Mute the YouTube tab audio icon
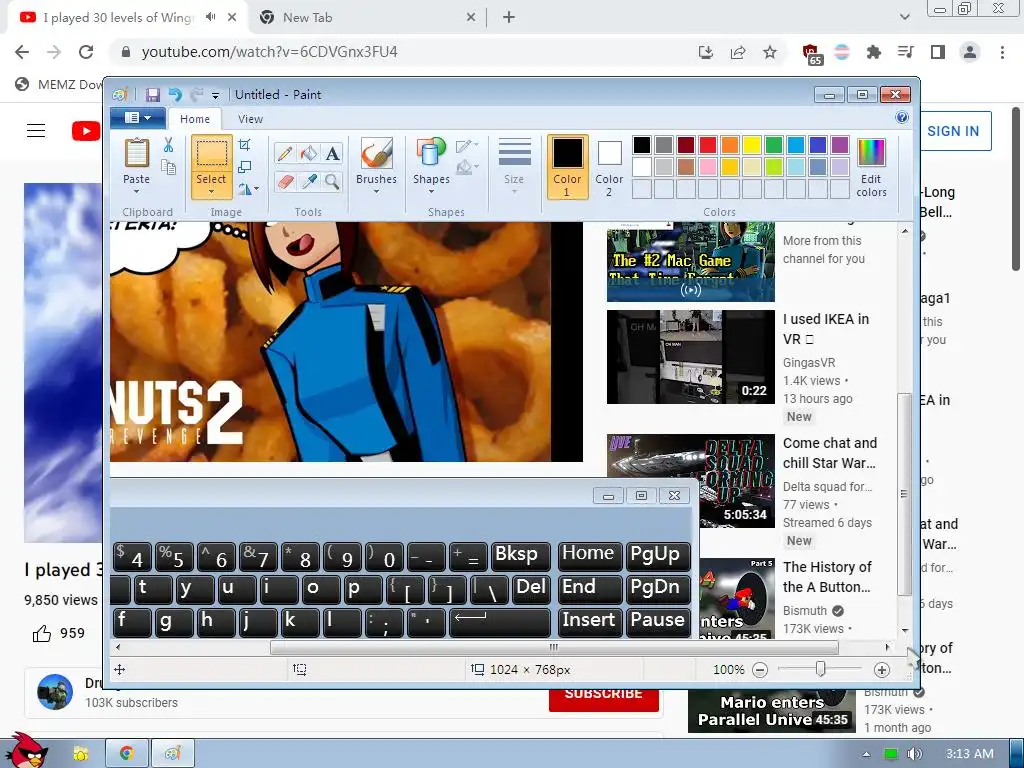This screenshot has height=768, width=1024. click(210, 17)
